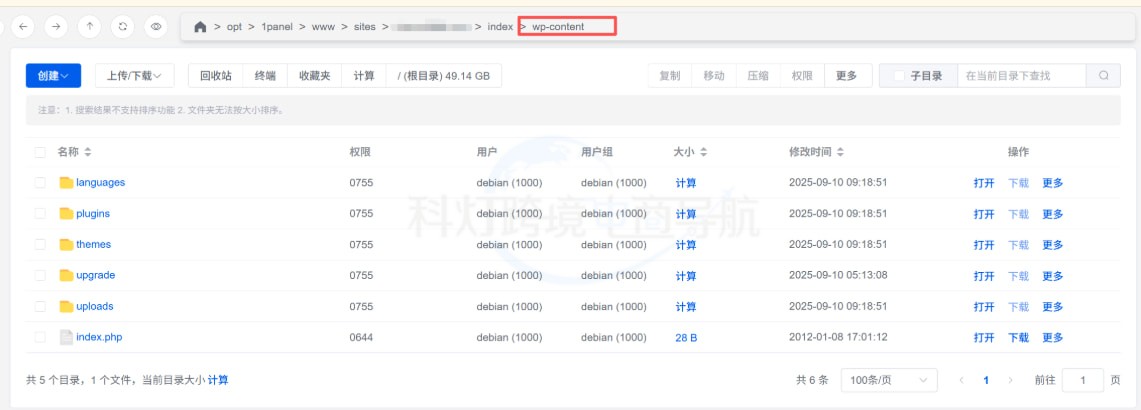
Task: Change the 100条/页 page size
Action: [x=890, y=380]
